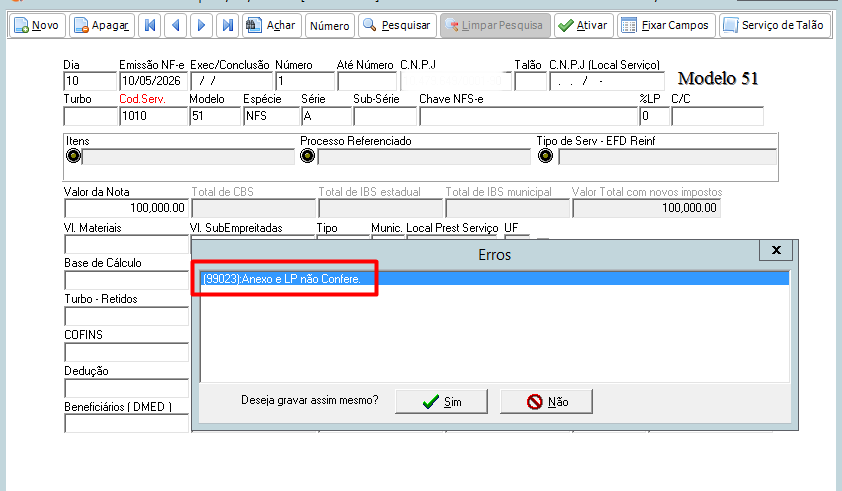Image resolution: width=842 pixels, height=491 pixels.
Task: Click the Achar binoculars button
Action: tap(271, 25)
